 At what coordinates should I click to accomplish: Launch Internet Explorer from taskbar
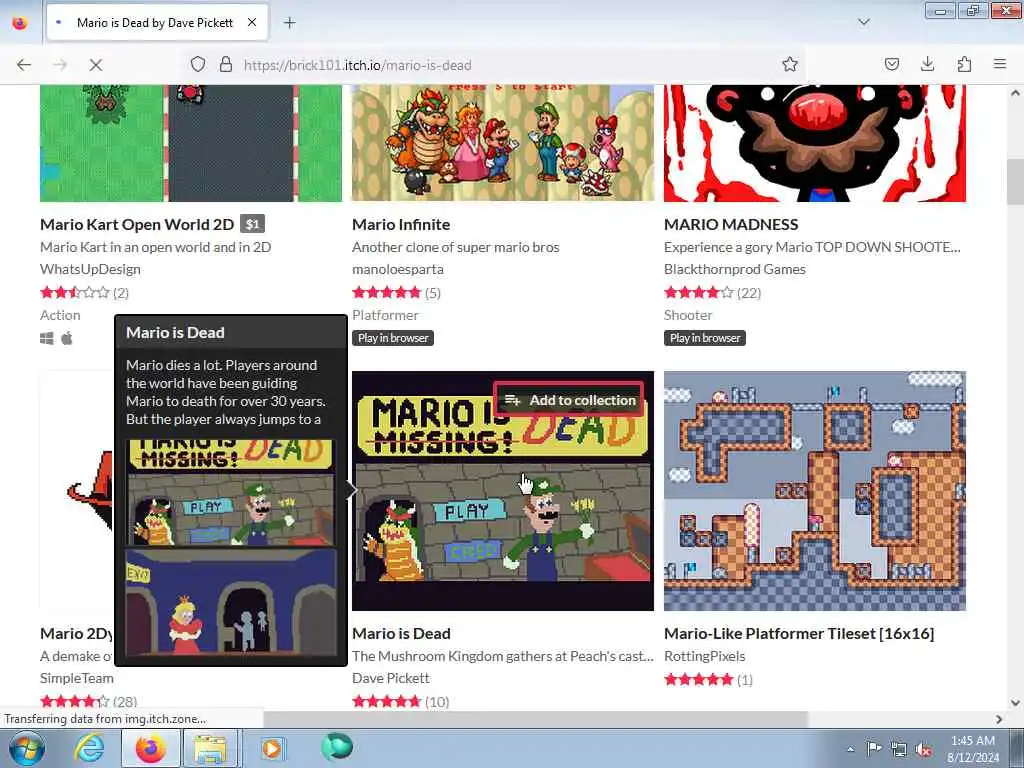click(89, 748)
